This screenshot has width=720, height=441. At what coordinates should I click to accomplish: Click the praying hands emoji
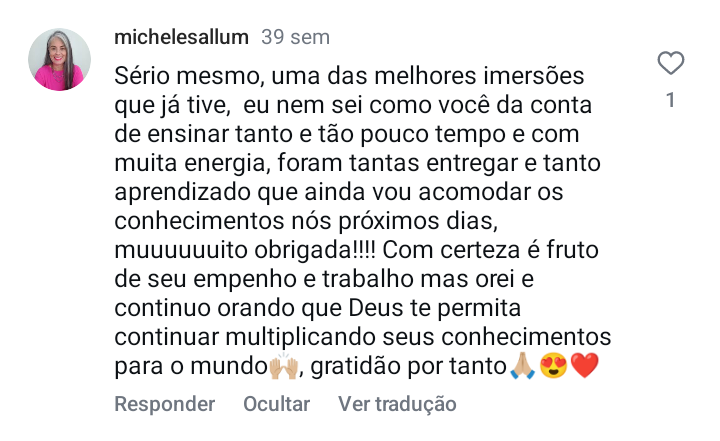pyautogui.click(x=522, y=367)
